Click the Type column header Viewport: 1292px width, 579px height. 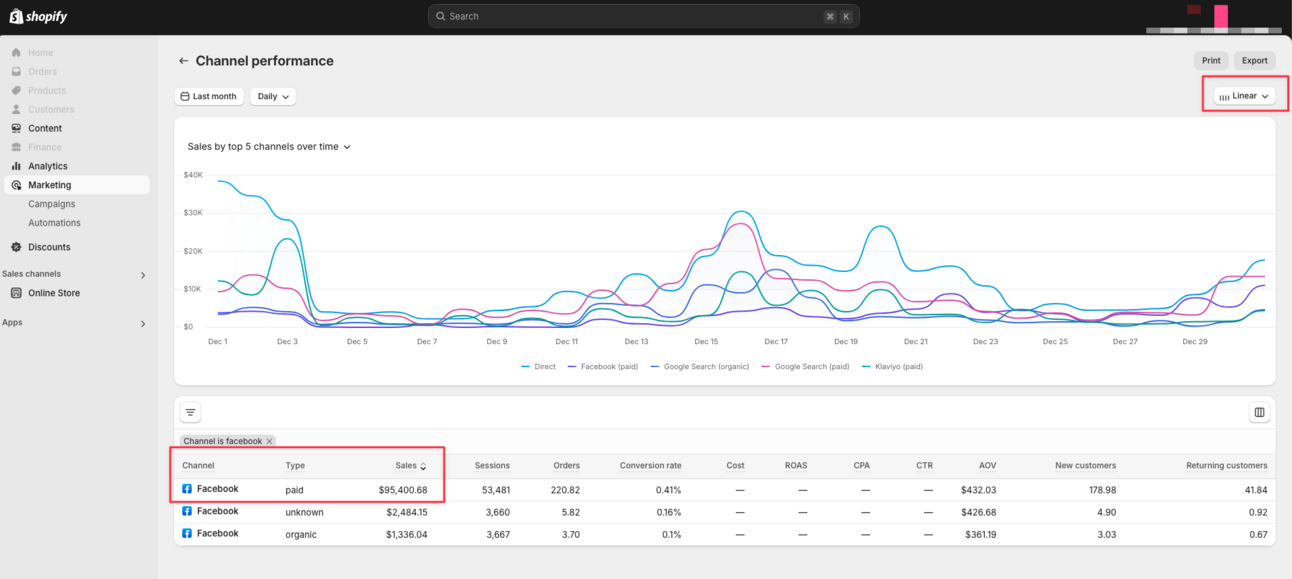click(295, 465)
